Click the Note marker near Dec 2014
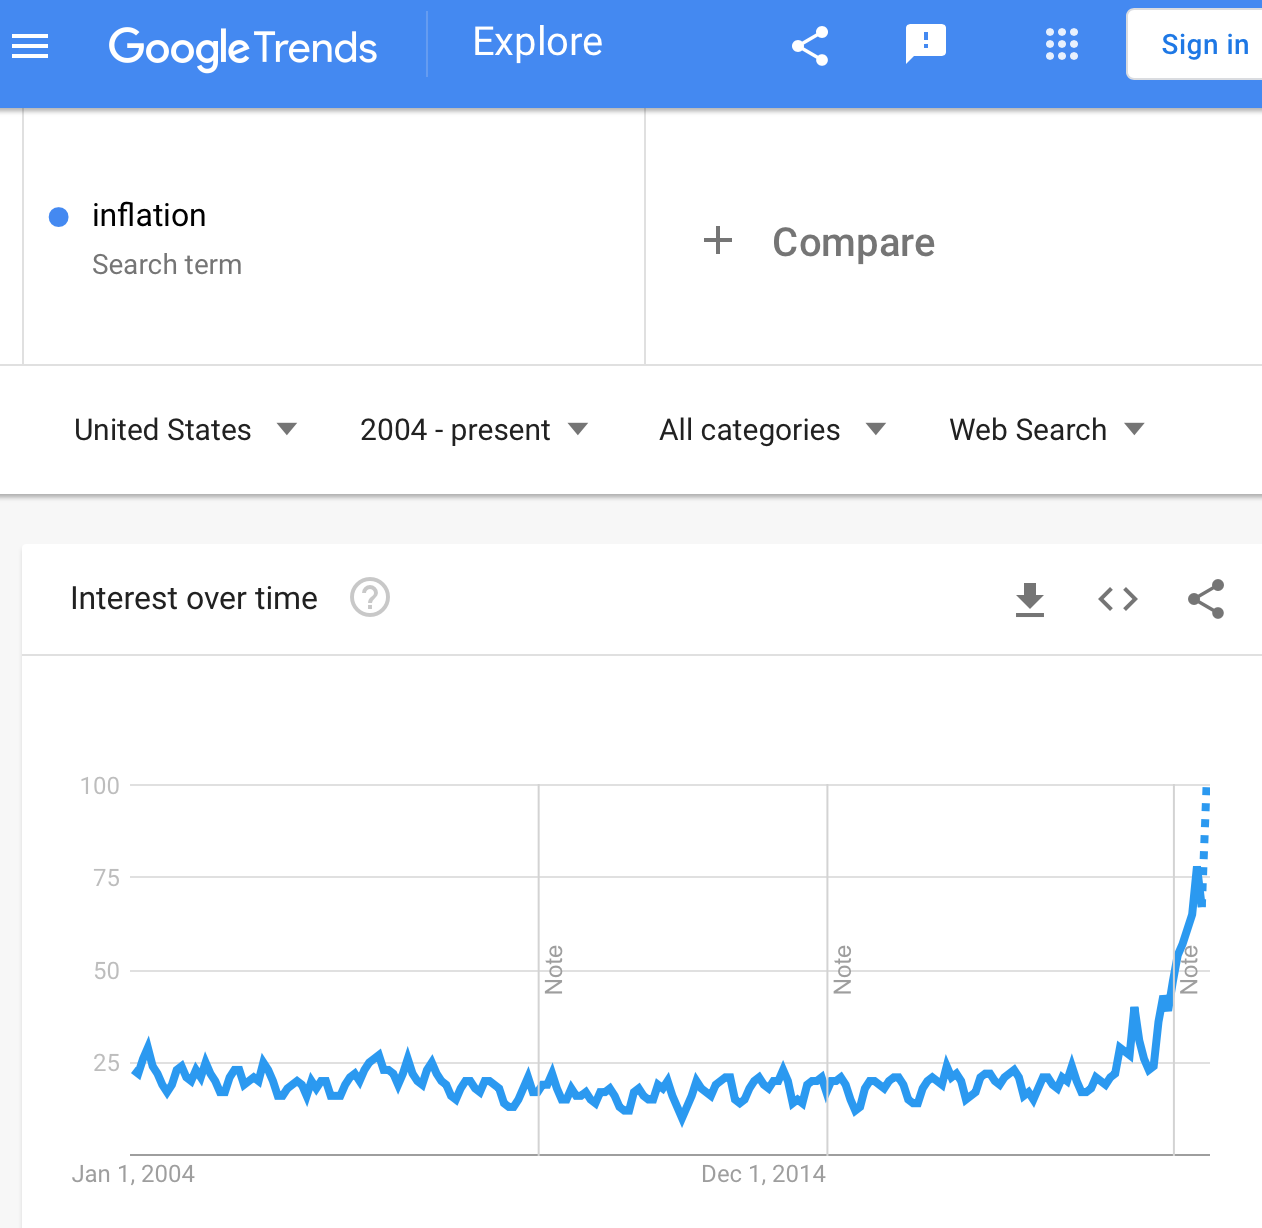This screenshot has width=1262, height=1228. [842, 970]
